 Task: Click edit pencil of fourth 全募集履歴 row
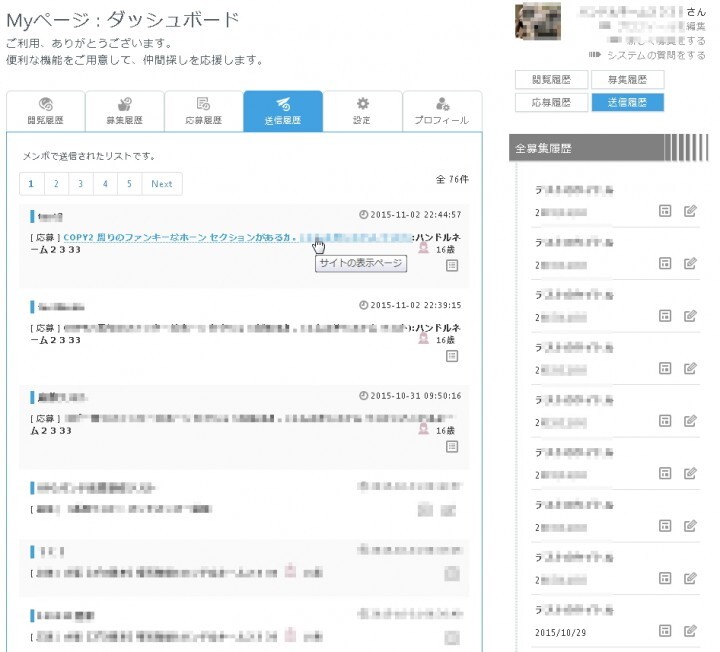pos(690,368)
